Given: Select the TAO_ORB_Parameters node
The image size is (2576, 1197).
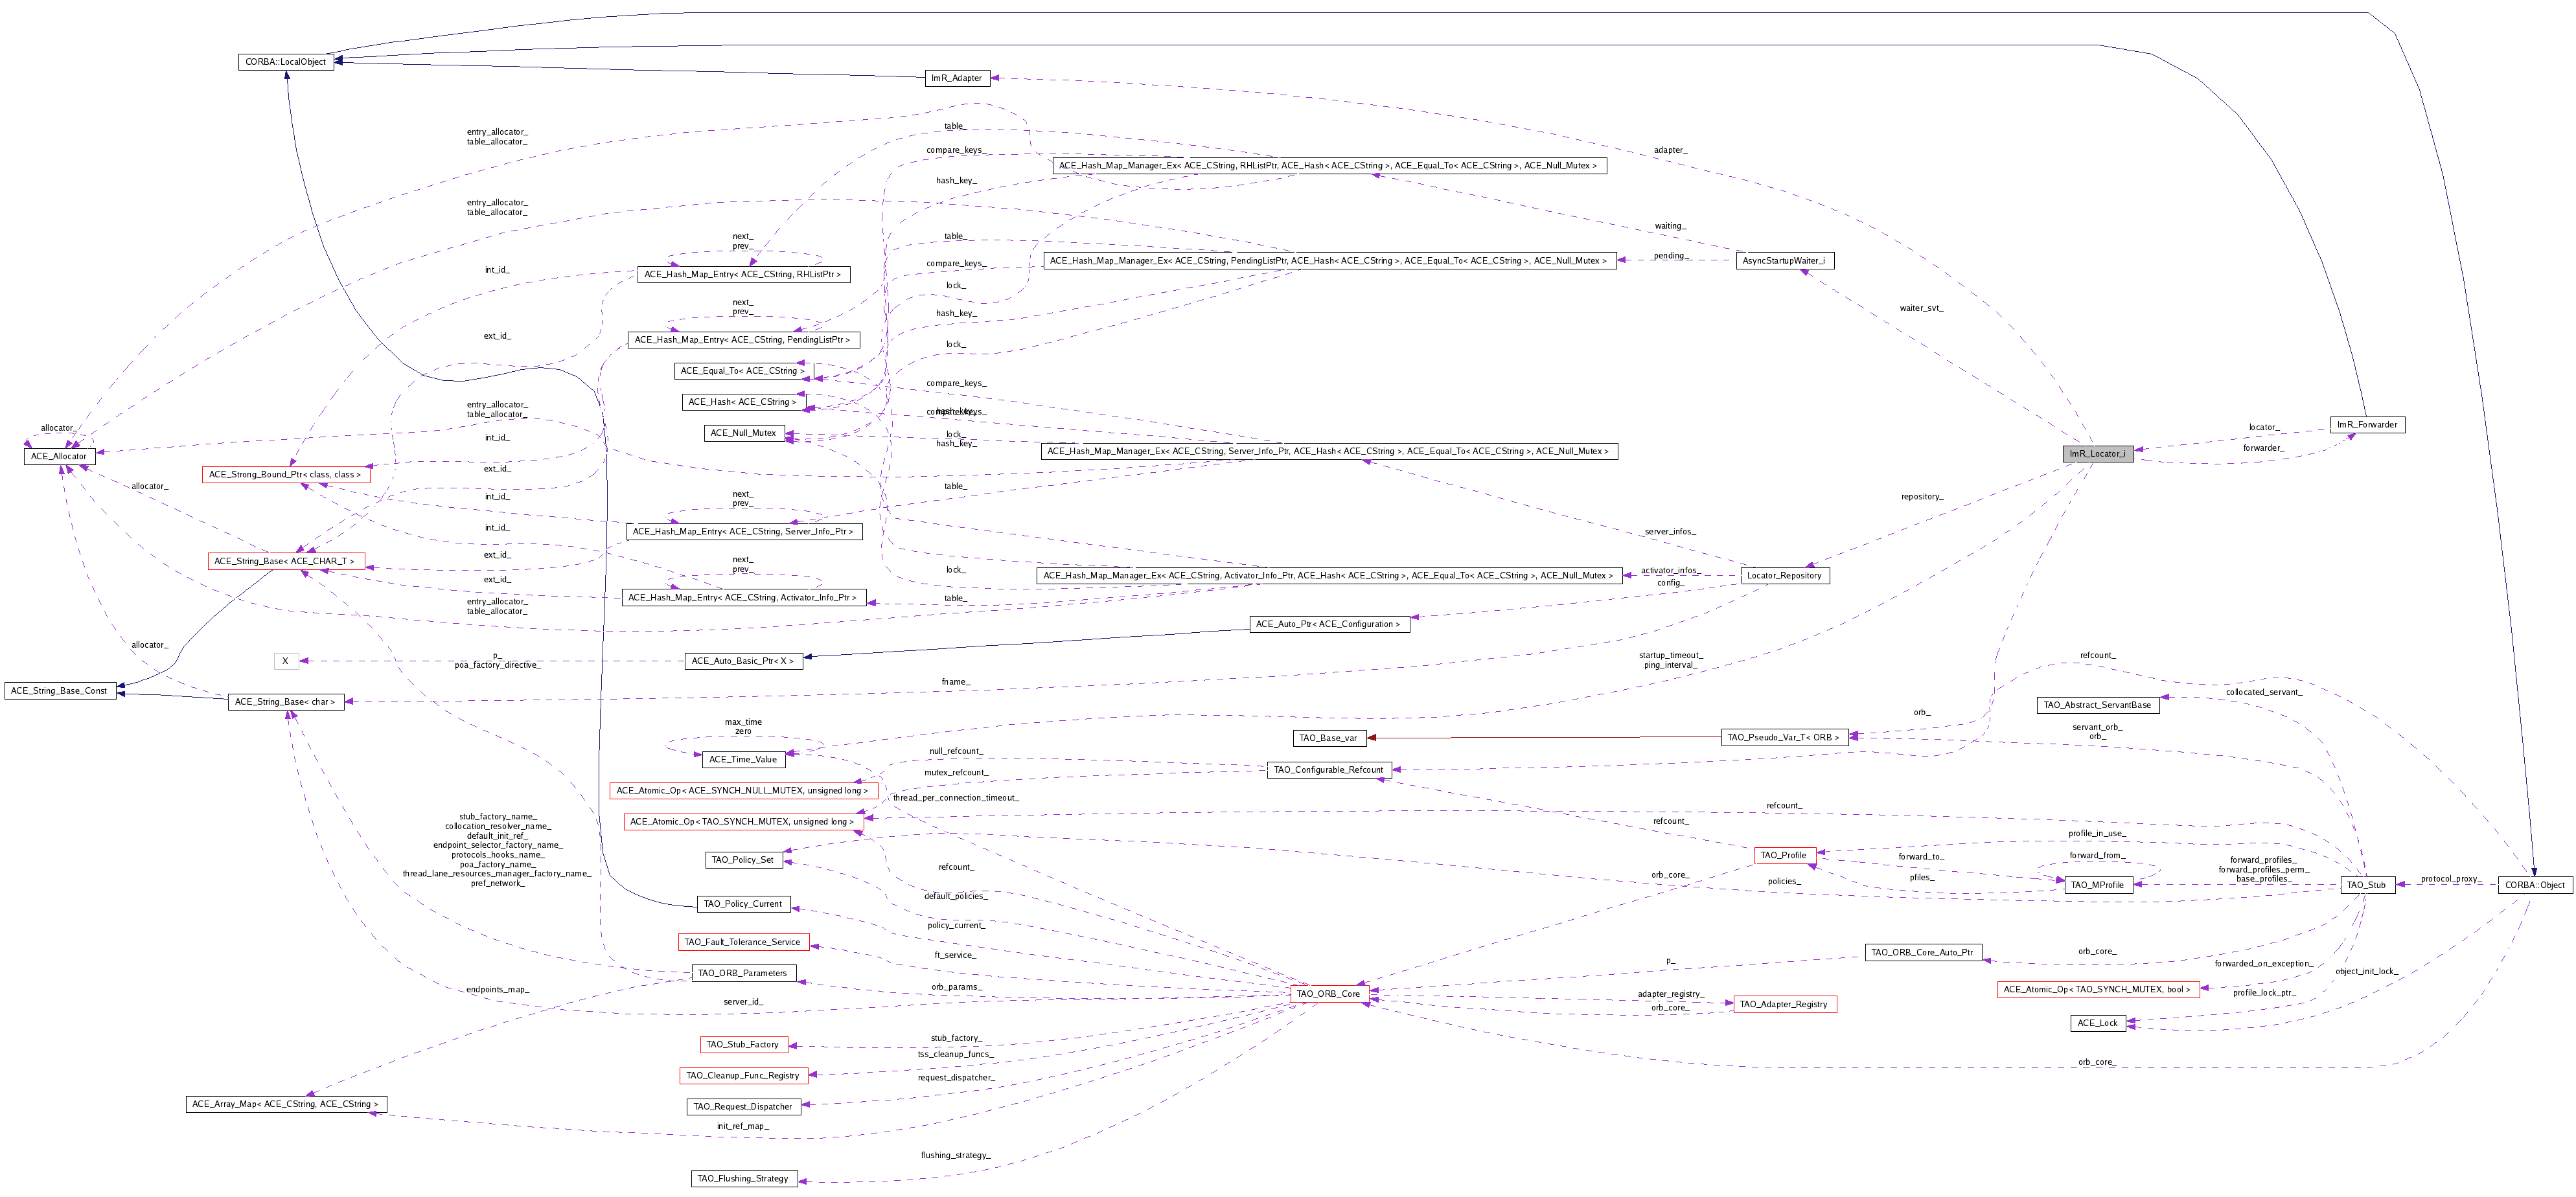Looking at the screenshot, I should pos(742,973).
